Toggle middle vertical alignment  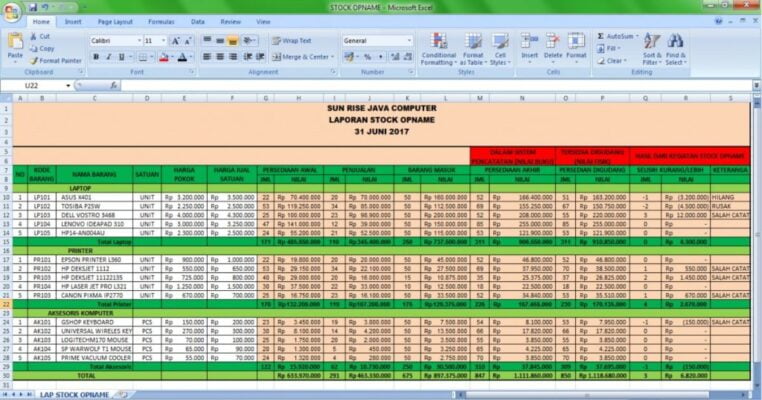220,40
